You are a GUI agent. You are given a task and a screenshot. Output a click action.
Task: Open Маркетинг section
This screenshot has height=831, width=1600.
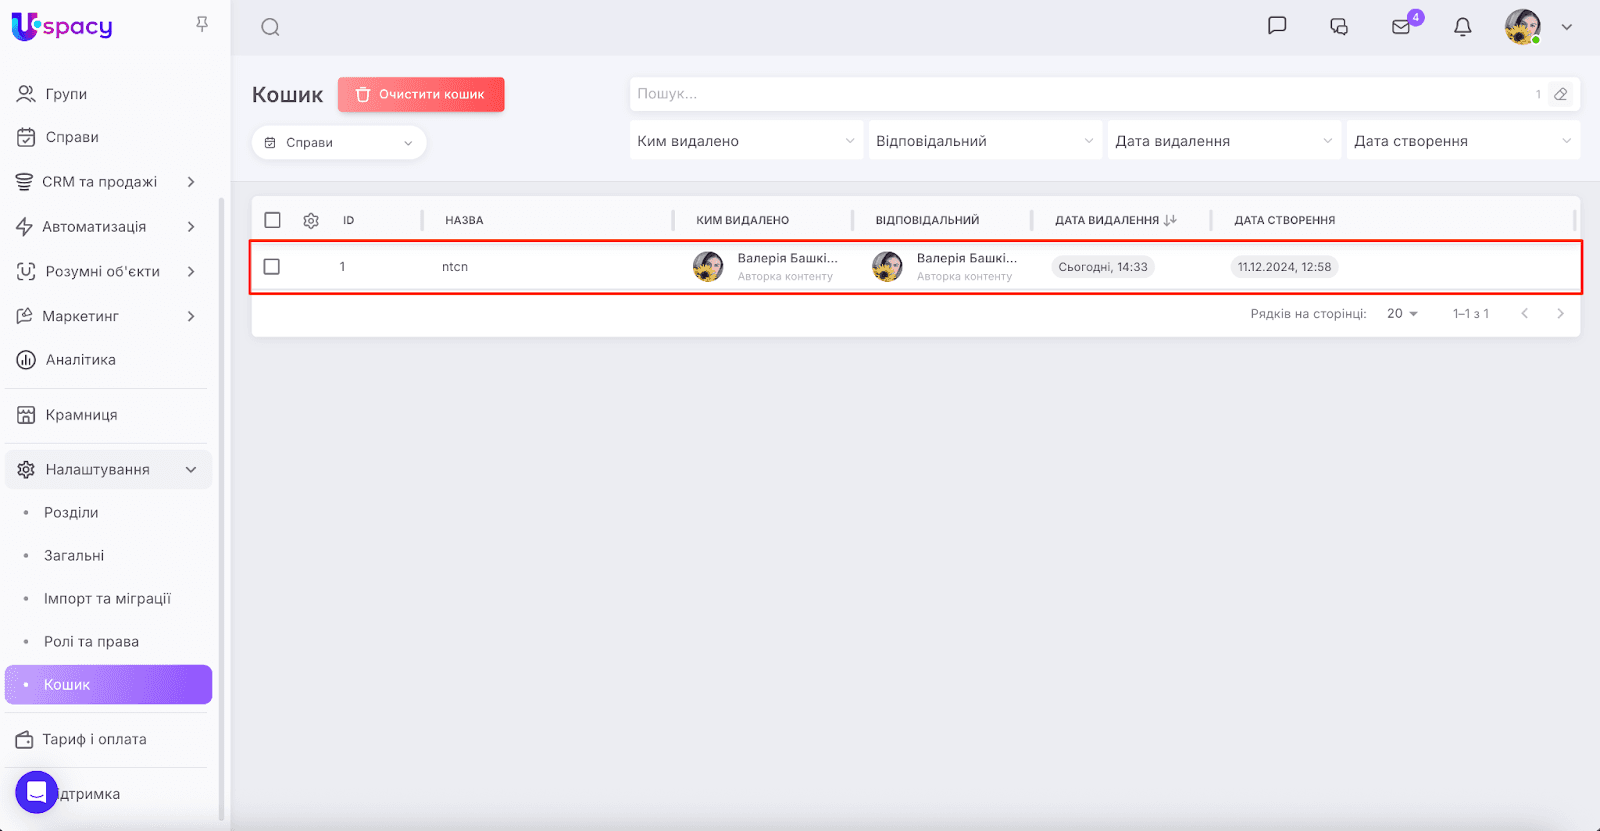(80, 316)
